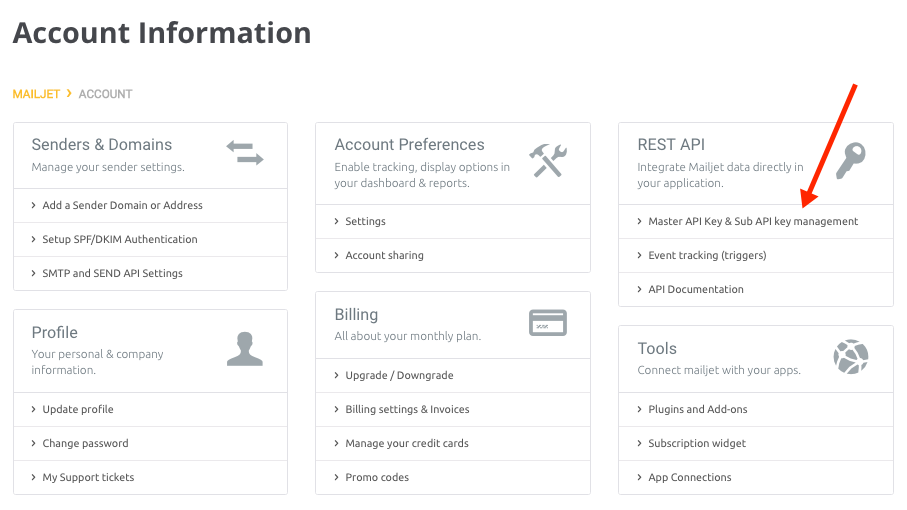This screenshot has height=510, width=907.
Task: Open Manage your credit cards
Action: click(x=407, y=444)
